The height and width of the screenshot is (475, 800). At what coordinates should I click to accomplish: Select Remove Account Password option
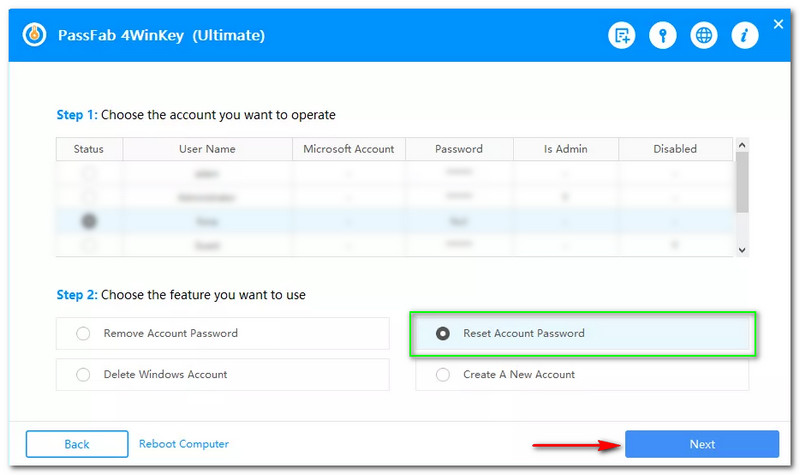(83, 333)
